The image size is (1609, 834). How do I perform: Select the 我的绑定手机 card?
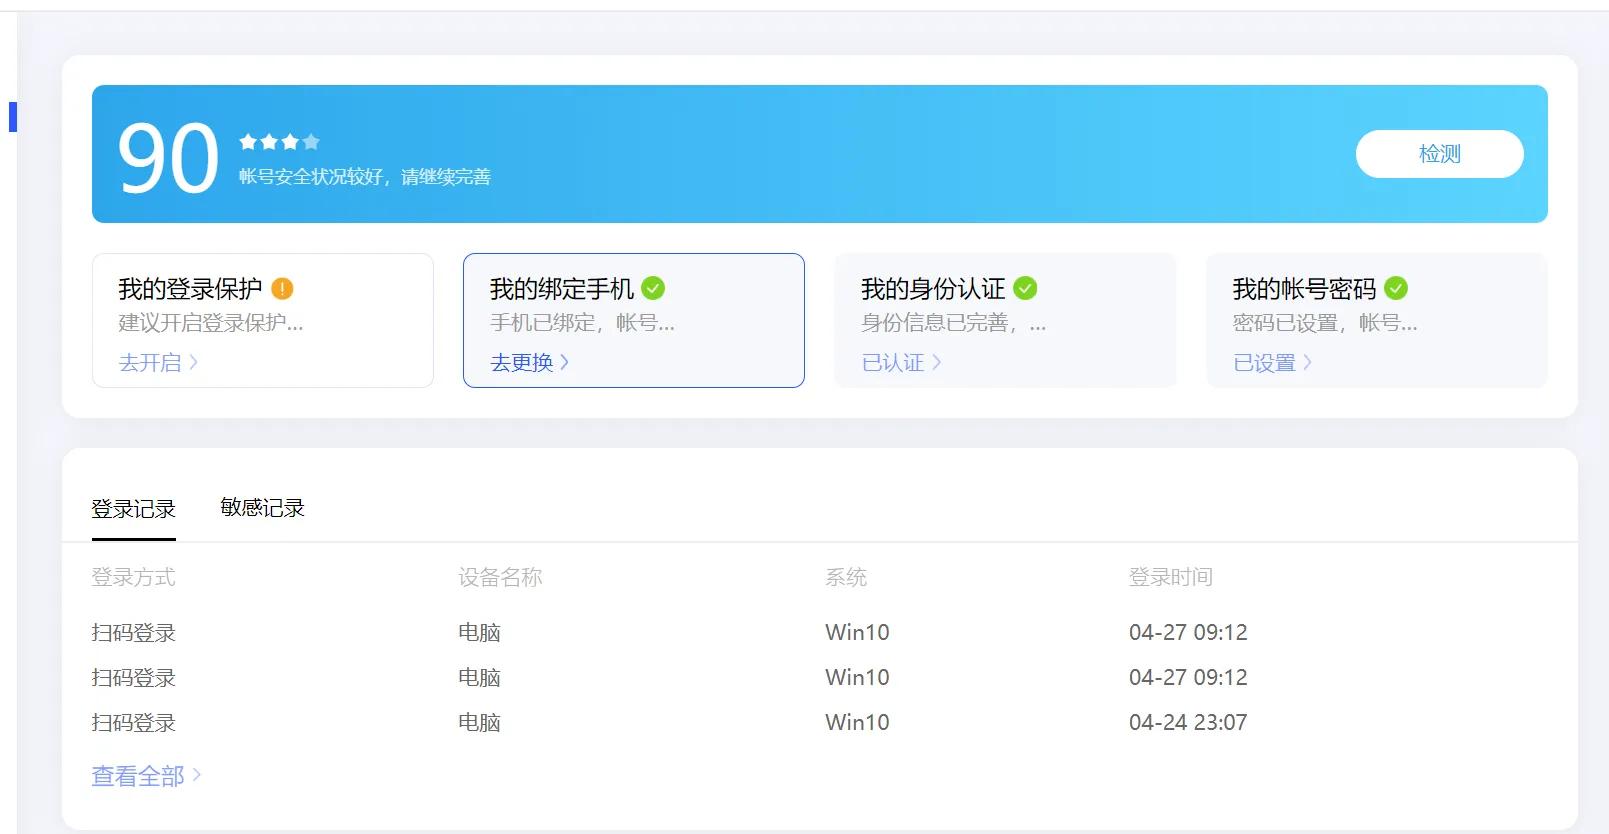(x=634, y=320)
